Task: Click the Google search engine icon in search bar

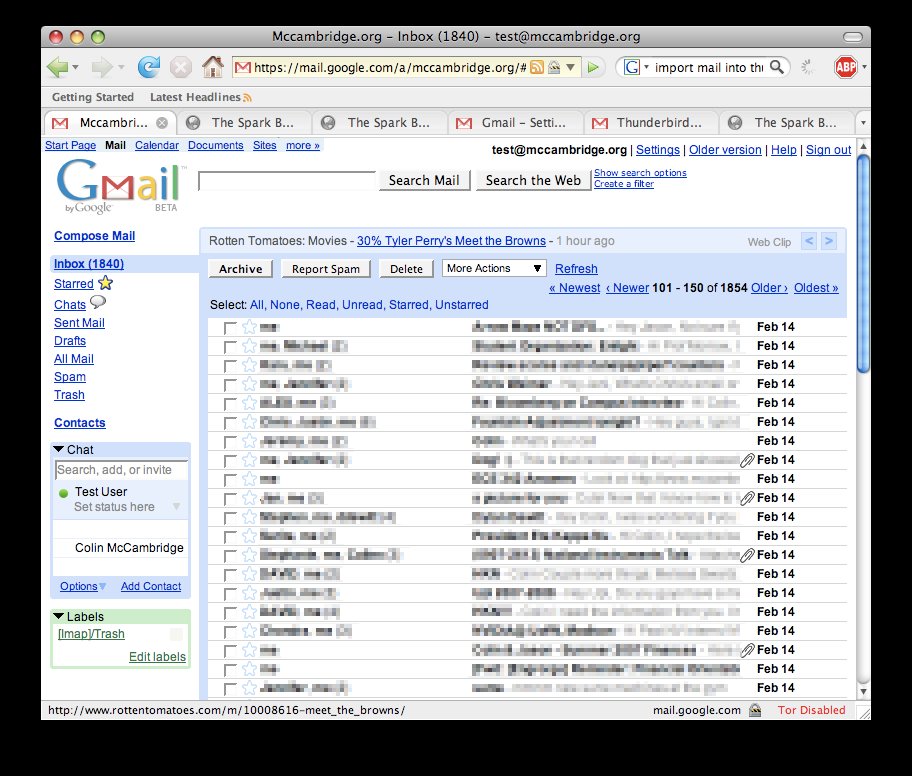Action: point(631,67)
